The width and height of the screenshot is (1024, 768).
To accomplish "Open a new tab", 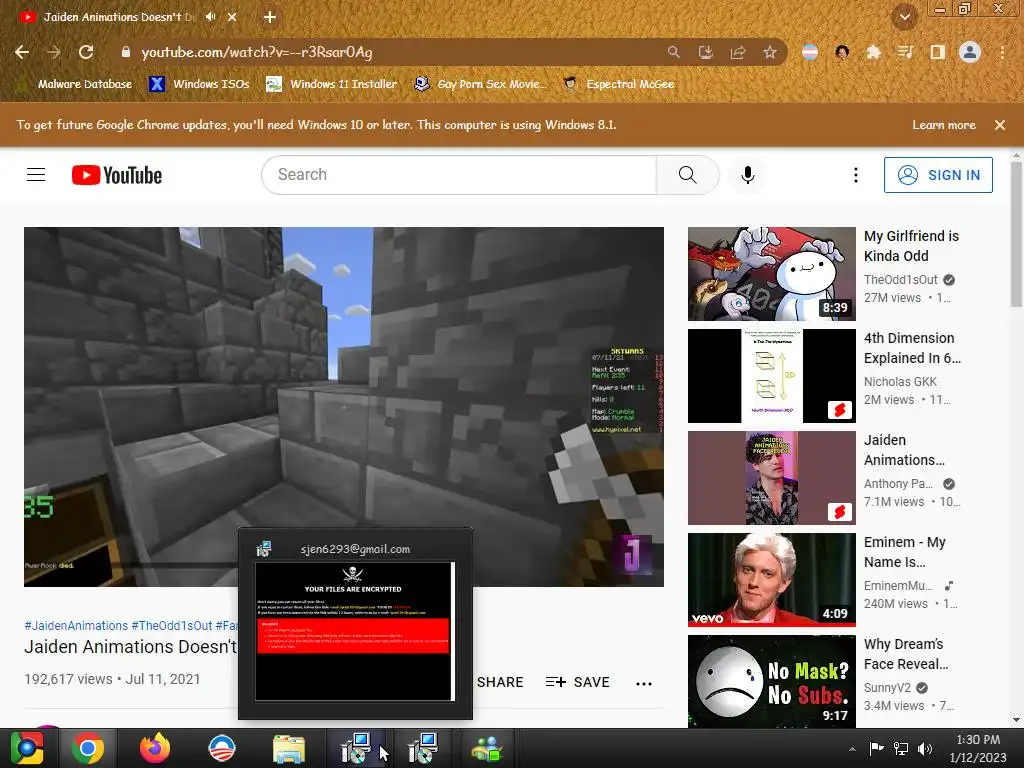I will pyautogui.click(x=270, y=17).
